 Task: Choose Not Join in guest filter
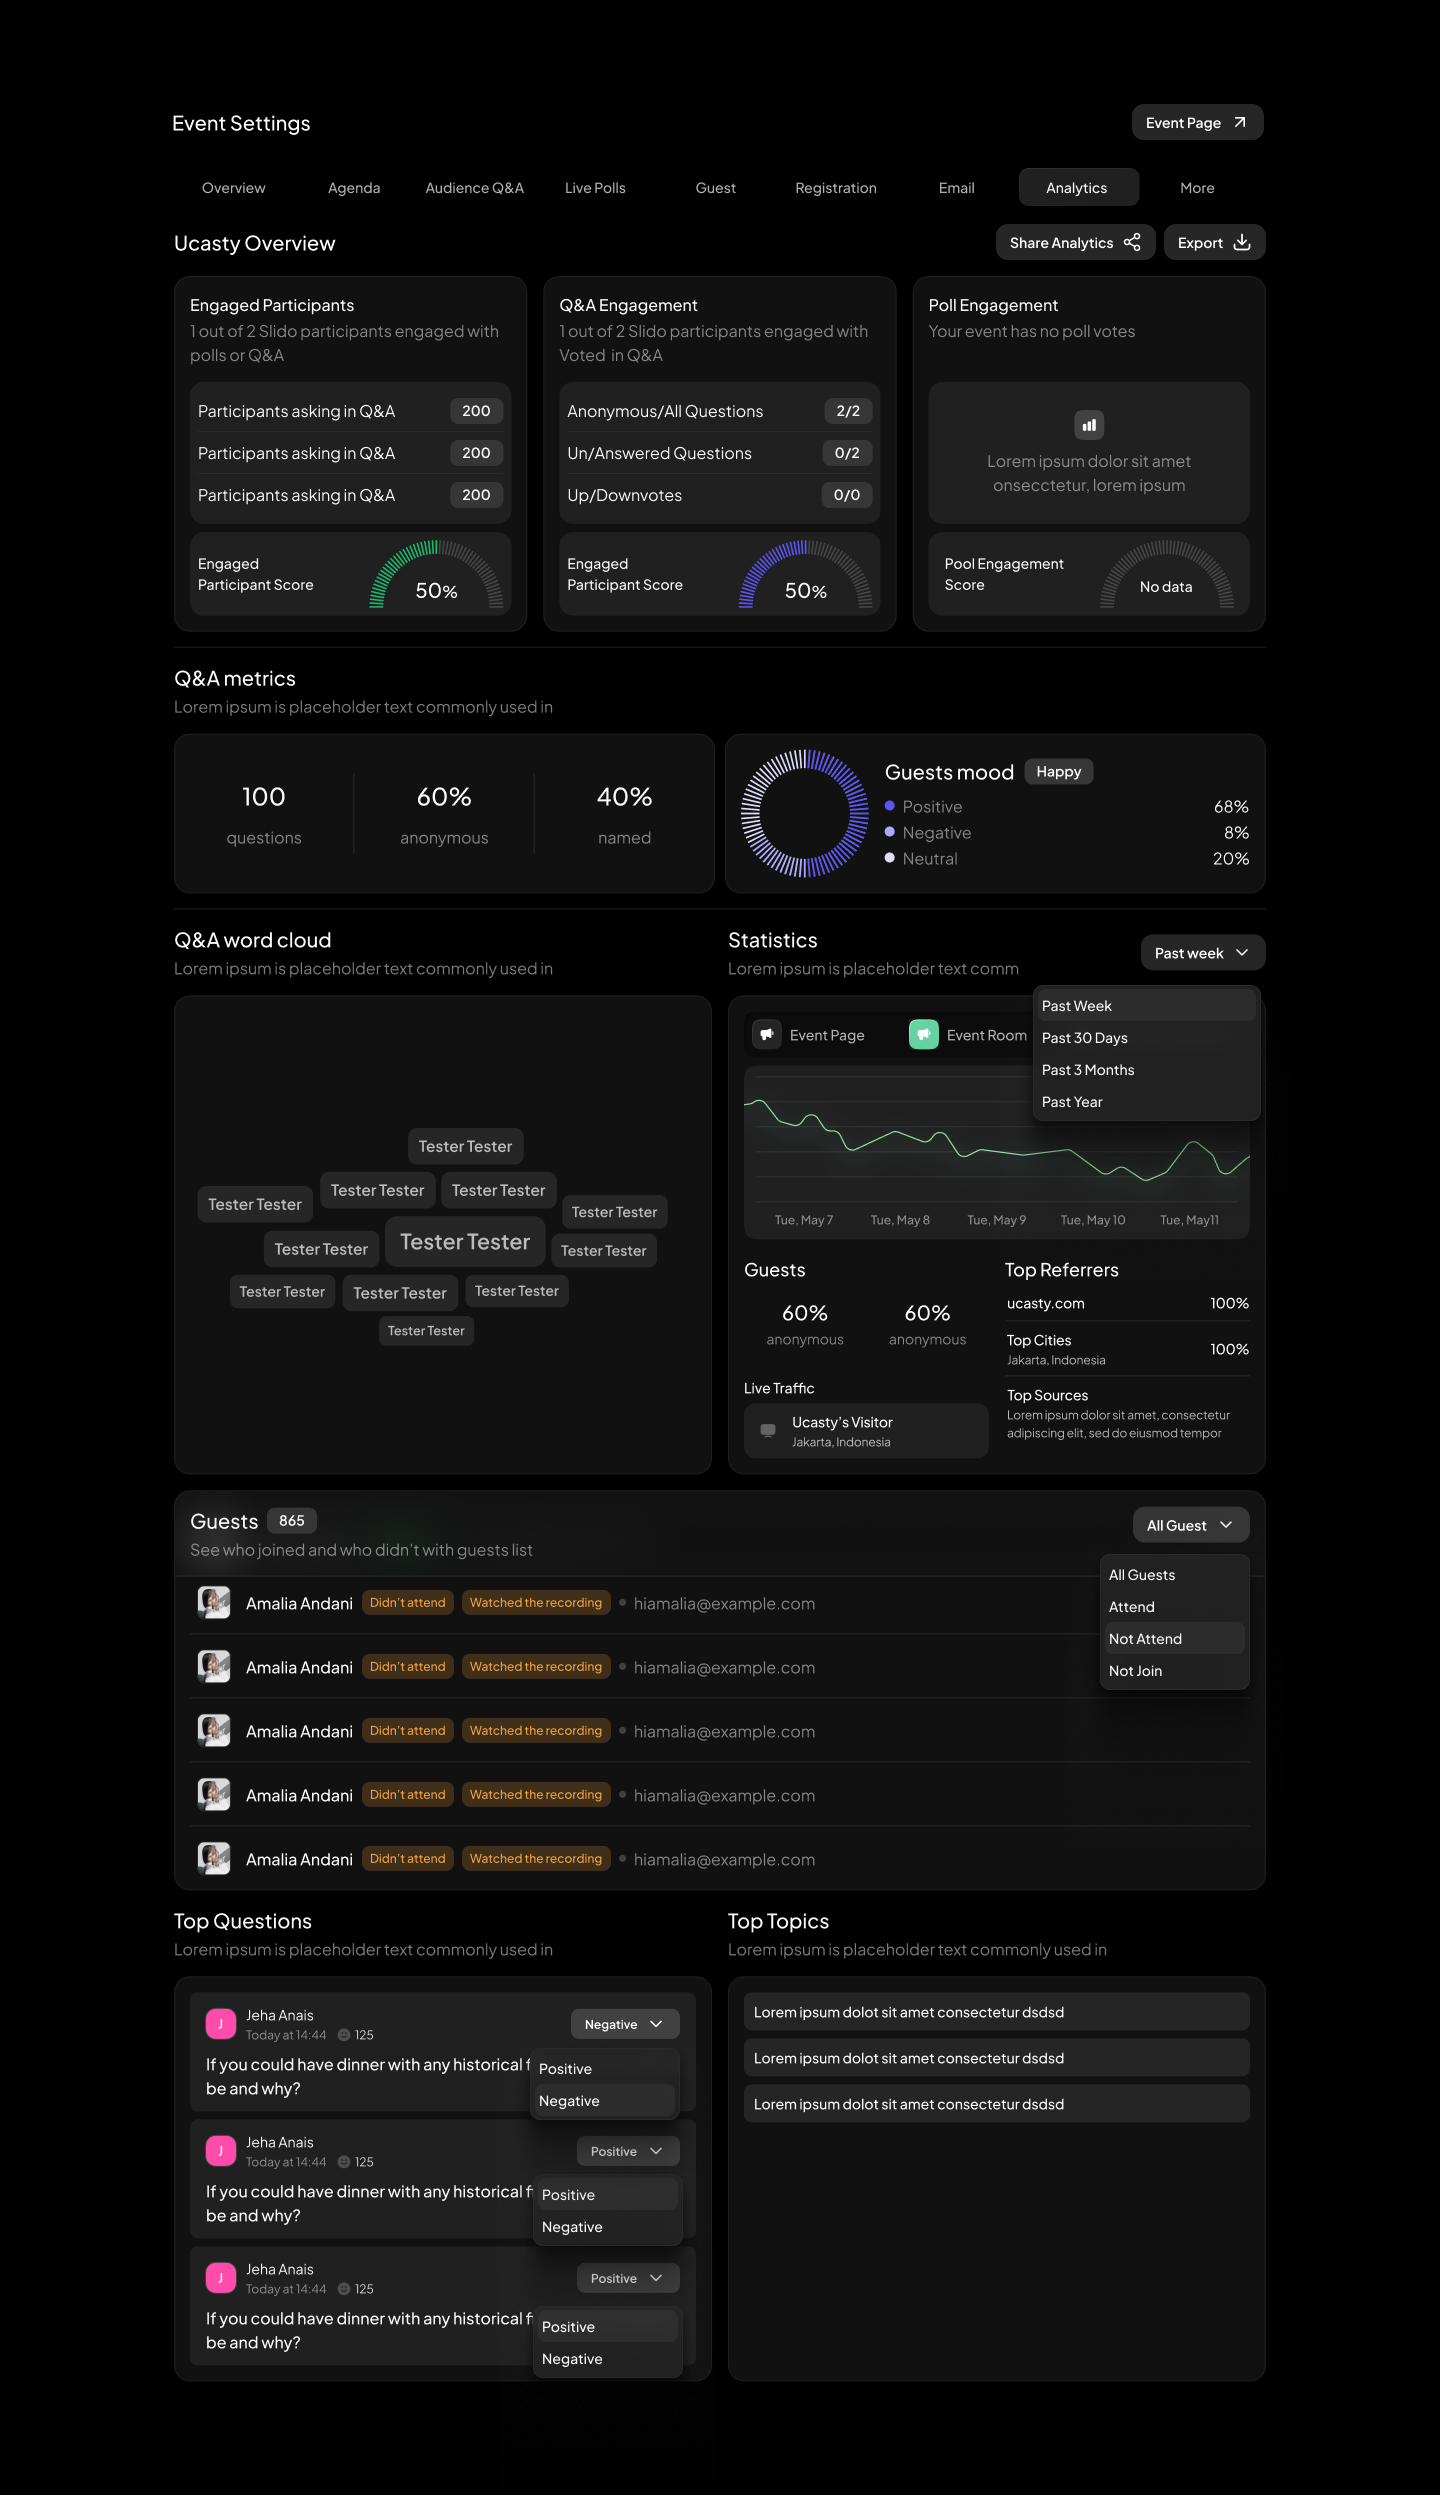pos(1174,1670)
